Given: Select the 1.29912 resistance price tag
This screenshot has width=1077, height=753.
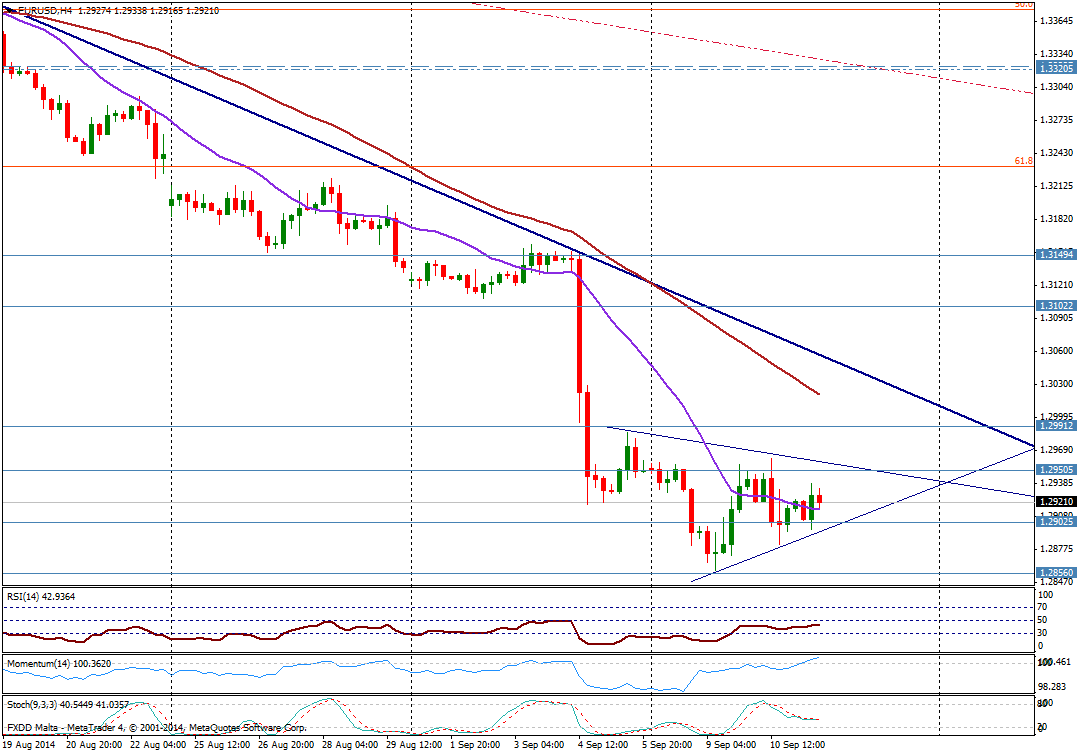Looking at the screenshot, I should (x=1055, y=426).
